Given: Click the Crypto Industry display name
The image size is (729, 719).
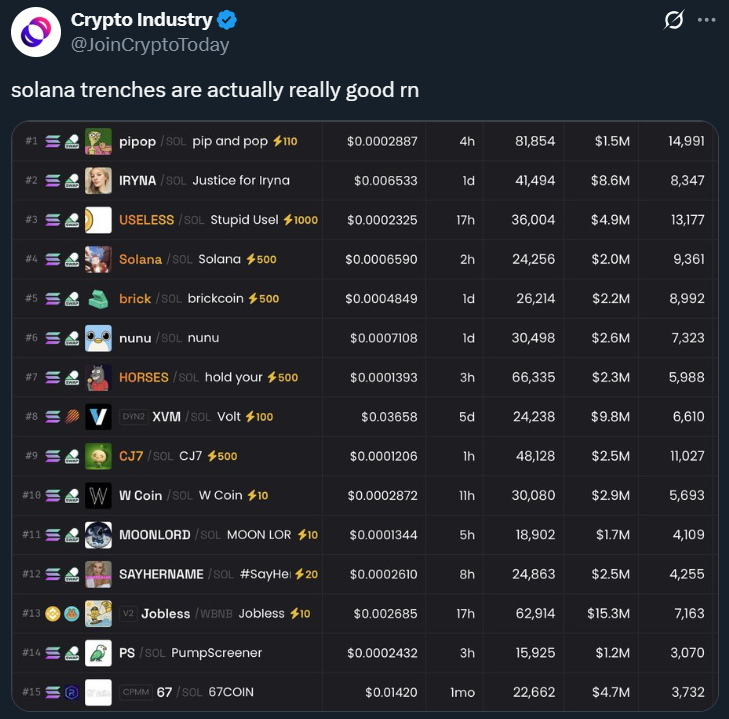Looking at the screenshot, I should [141, 20].
